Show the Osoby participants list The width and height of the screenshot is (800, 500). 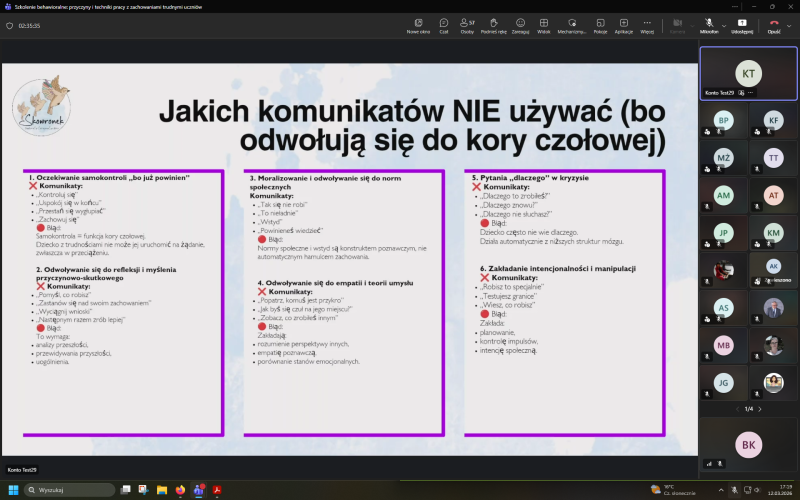pos(467,24)
